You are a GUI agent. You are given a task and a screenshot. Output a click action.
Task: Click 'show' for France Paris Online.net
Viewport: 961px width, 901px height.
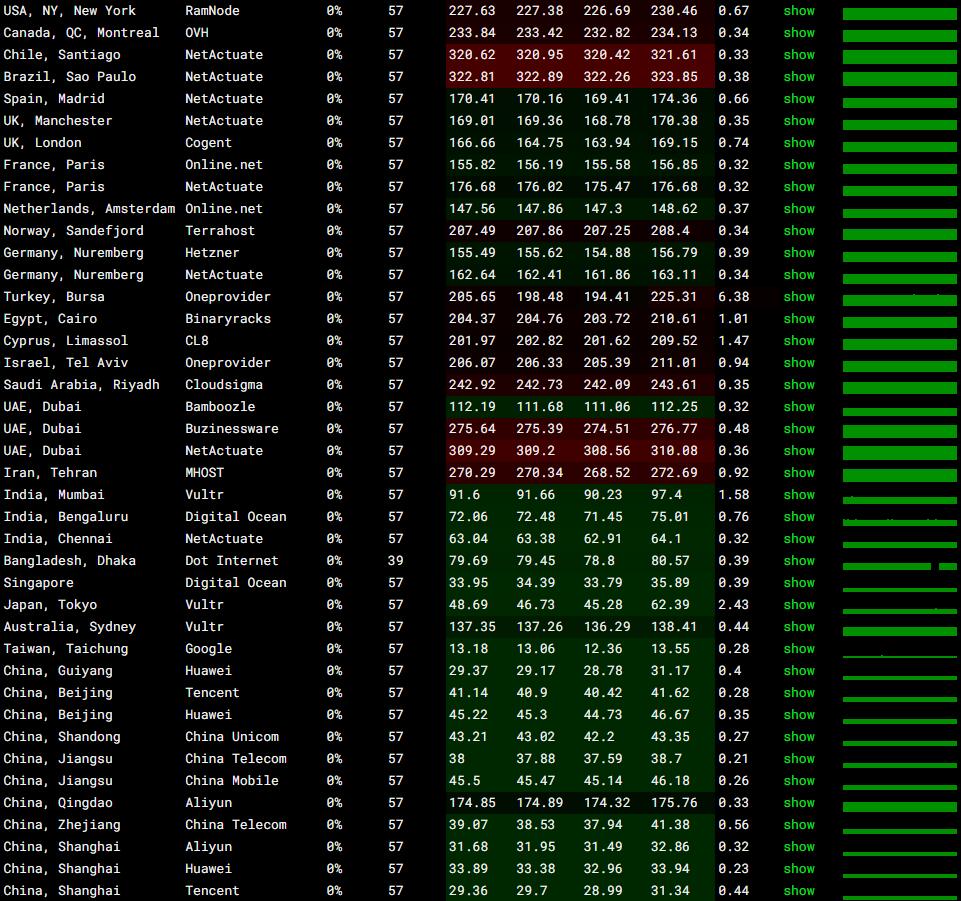coord(799,165)
